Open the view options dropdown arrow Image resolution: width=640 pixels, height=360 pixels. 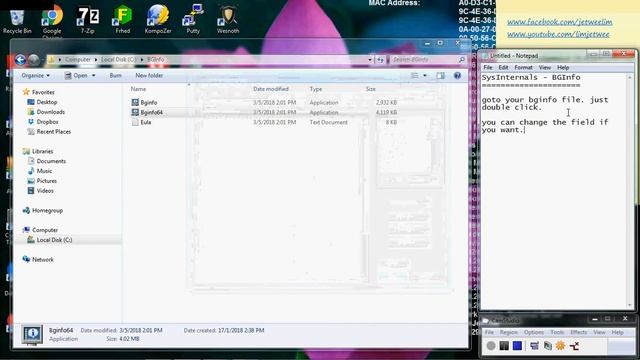[x=424, y=76]
